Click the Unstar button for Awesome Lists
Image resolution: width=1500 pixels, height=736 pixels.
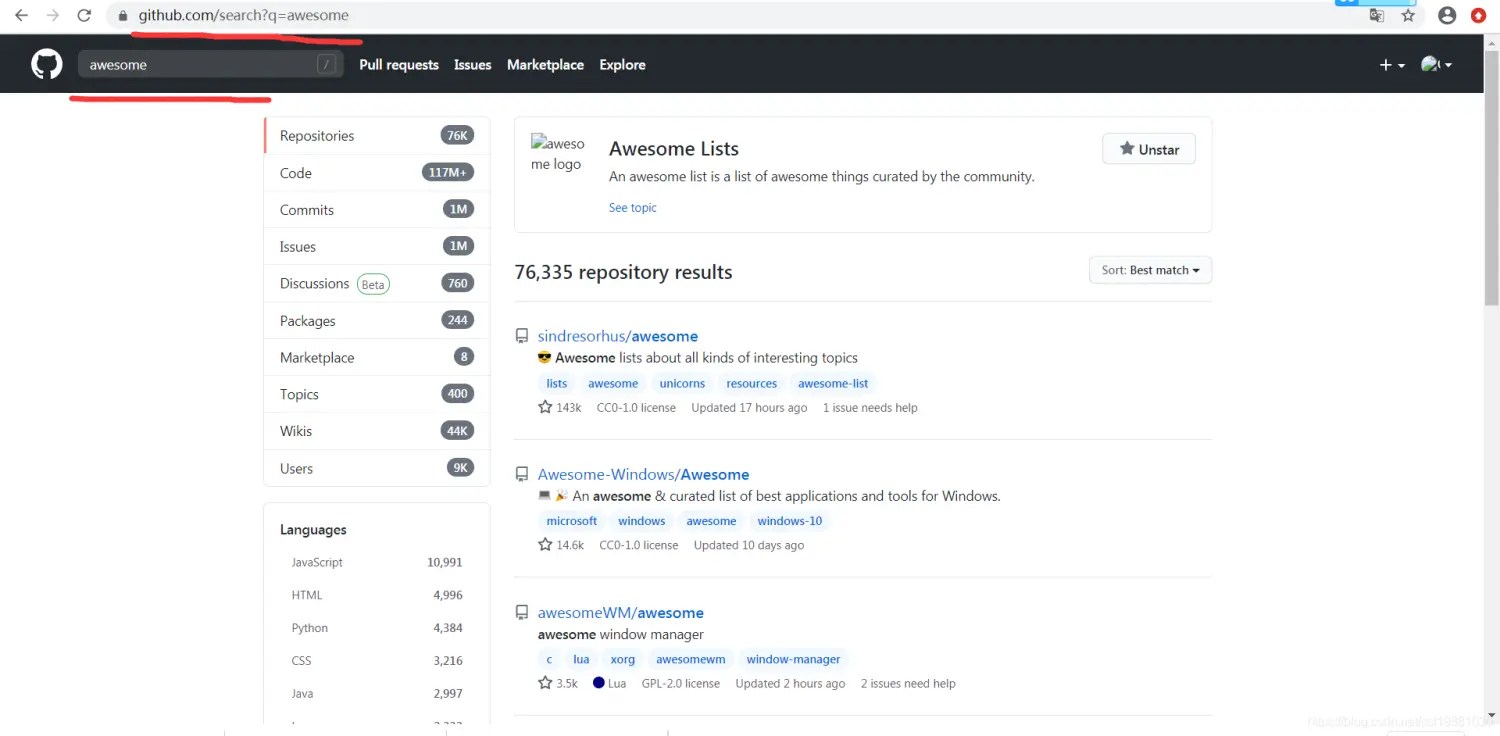(1148, 148)
